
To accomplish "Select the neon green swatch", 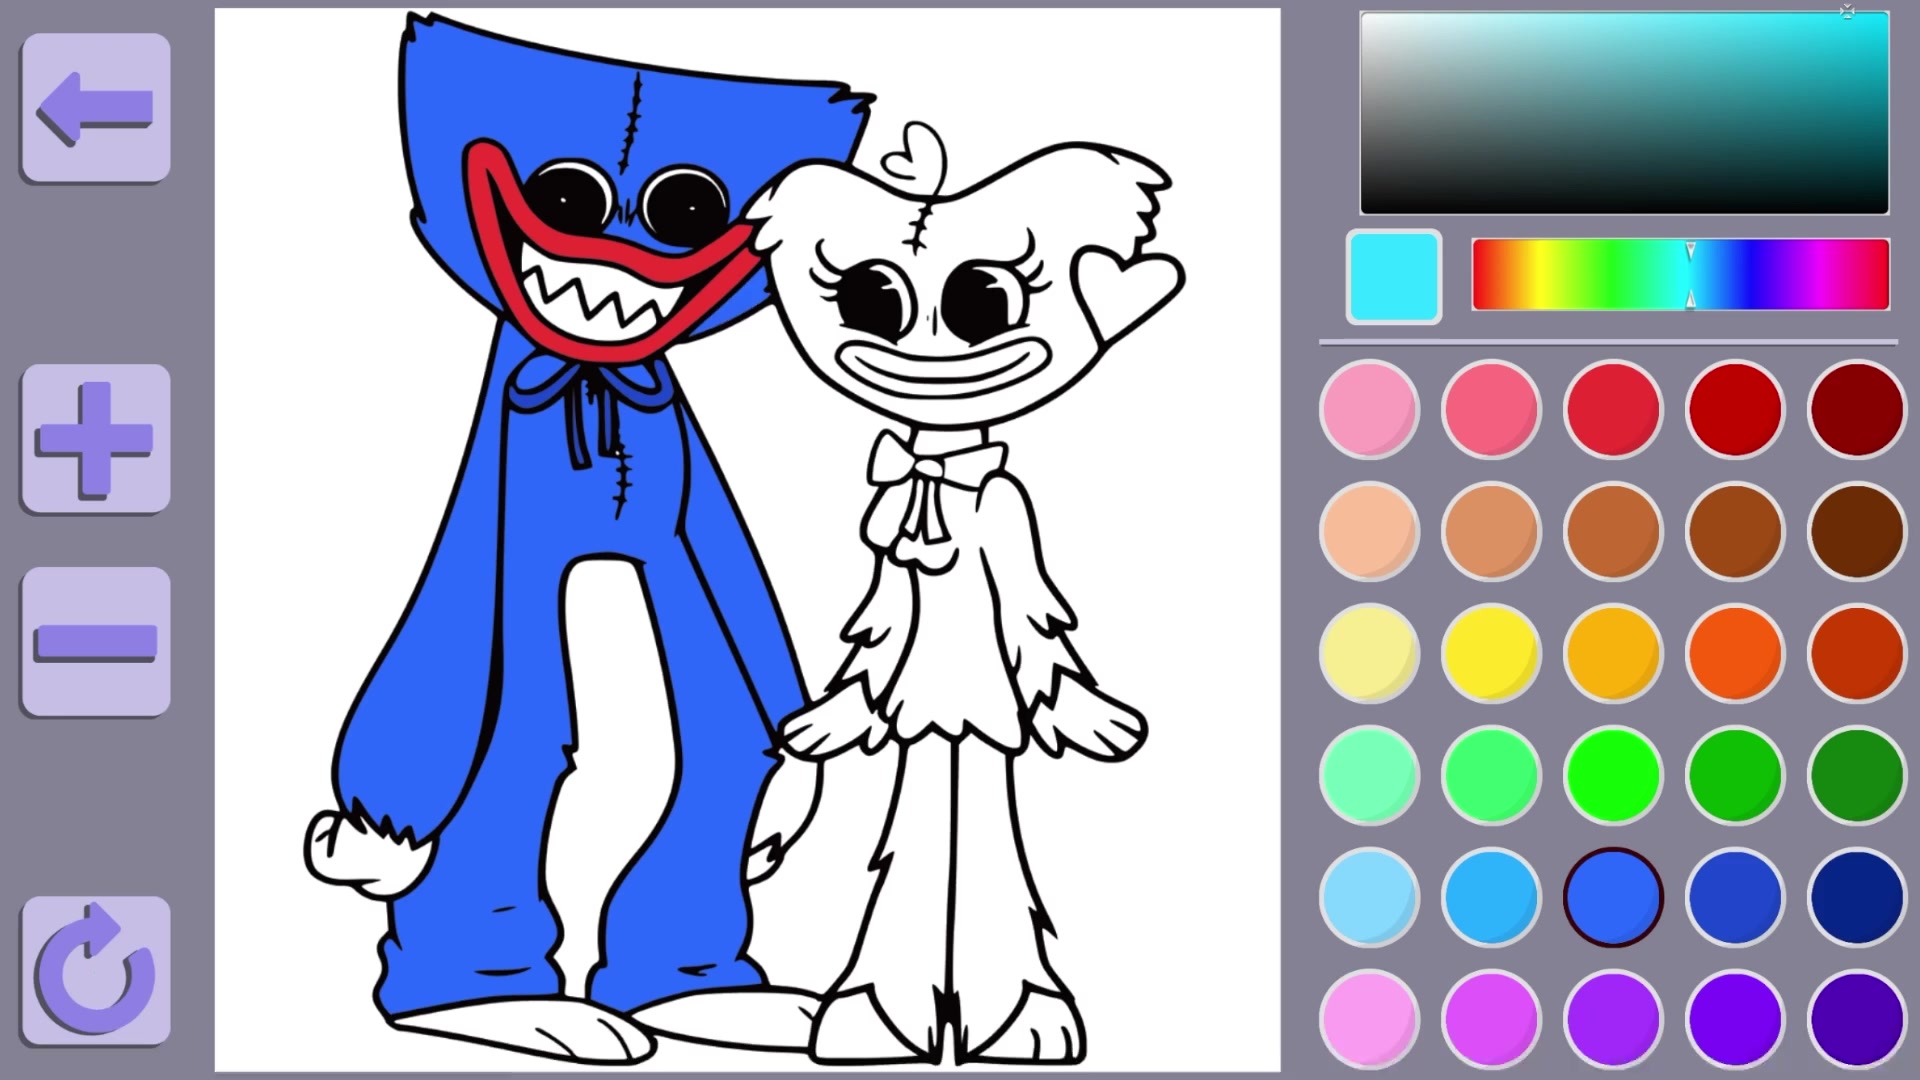I will [1613, 776].
